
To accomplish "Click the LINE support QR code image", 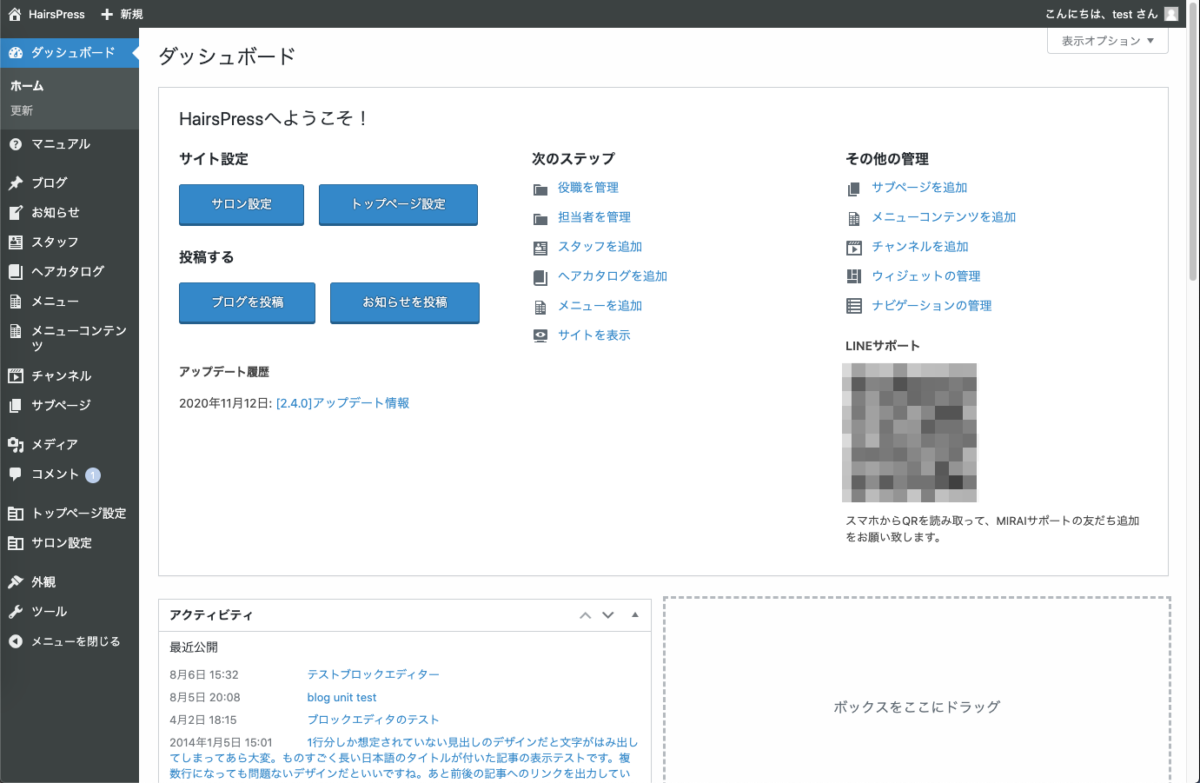I will (909, 432).
